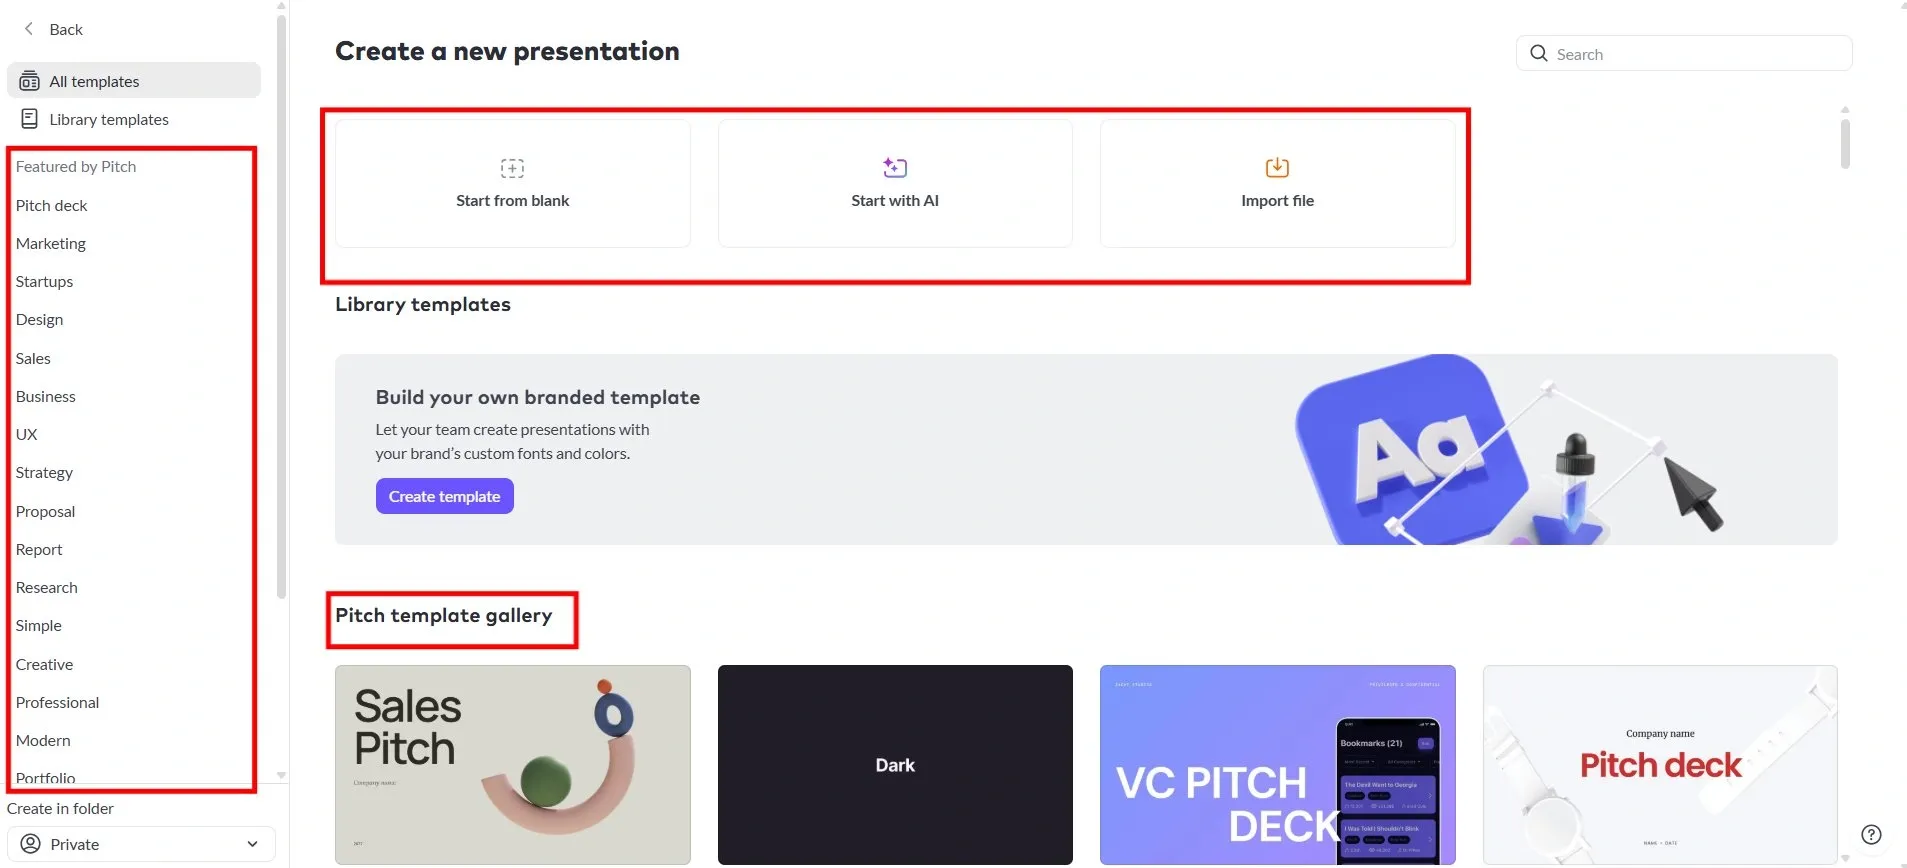Screen dimensions: 1907x868
Task: Click the search magnifier icon
Action: [x=1538, y=53]
